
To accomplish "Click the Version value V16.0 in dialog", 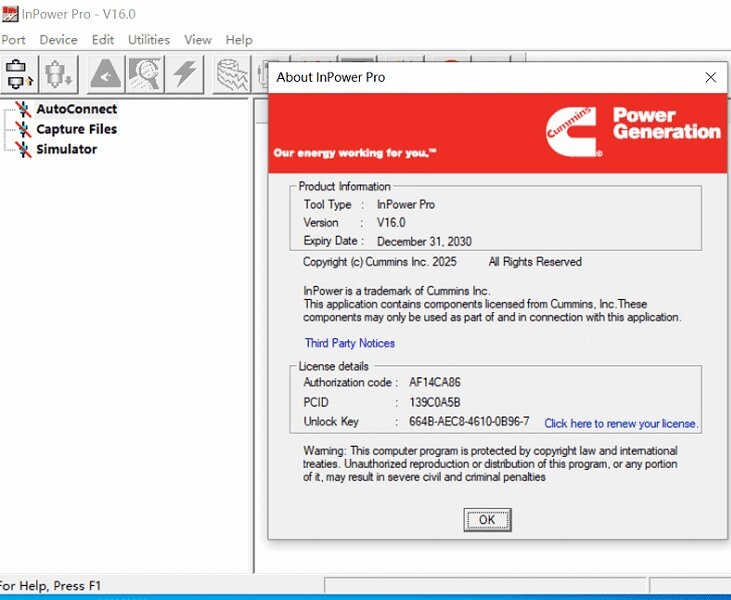I will click(x=391, y=222).
